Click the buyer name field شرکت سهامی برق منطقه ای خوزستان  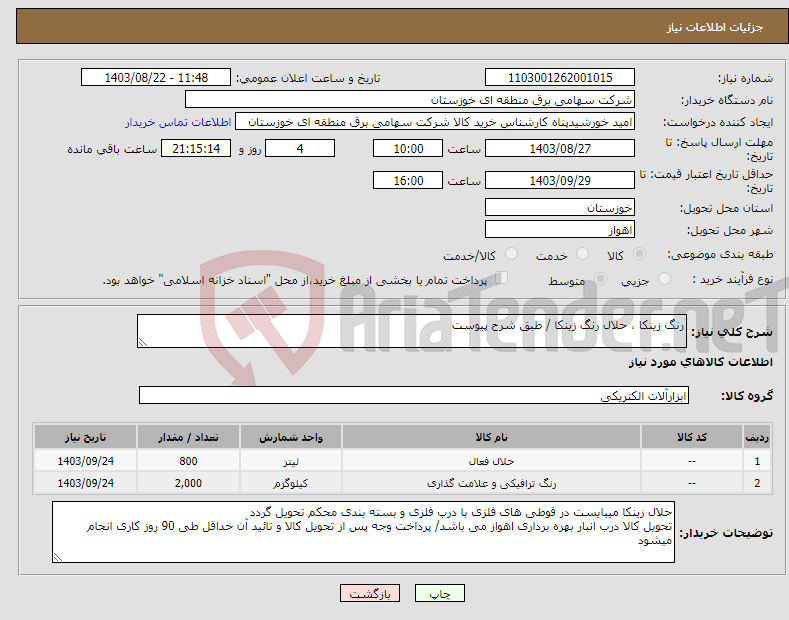[x=410, y=100]
